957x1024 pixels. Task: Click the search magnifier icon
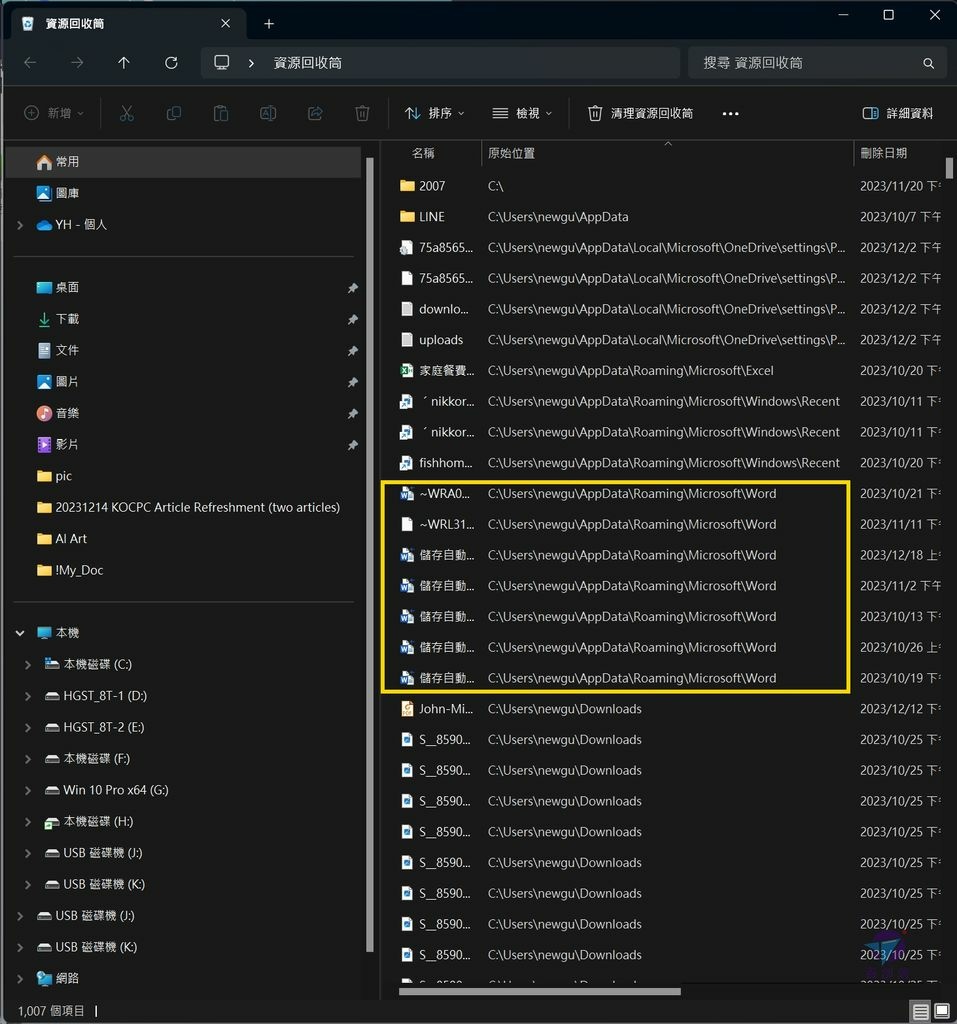pos(928,63)
